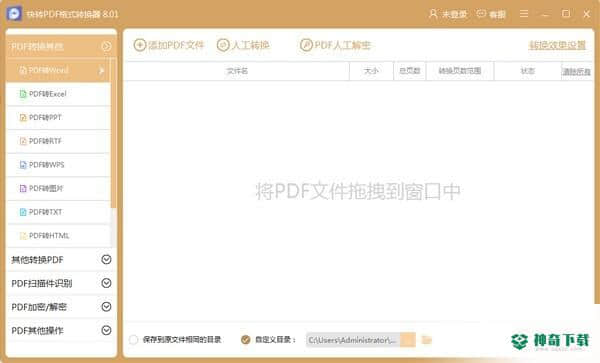This screenshot has height=363, width=600.
Task: Click the PDF manual decryption icon
Action: pyautogui.click(x=306, y=45)
